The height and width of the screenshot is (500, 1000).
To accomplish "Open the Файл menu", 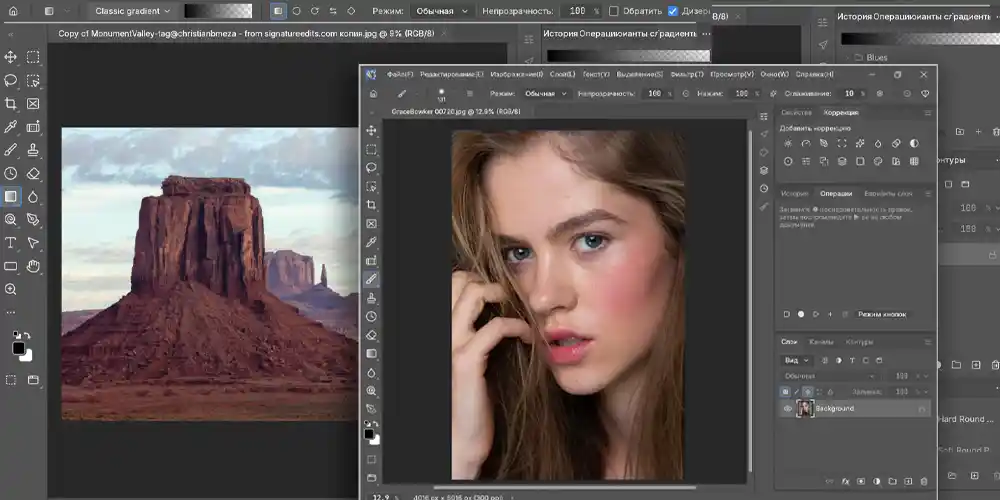I will (400, 75).
